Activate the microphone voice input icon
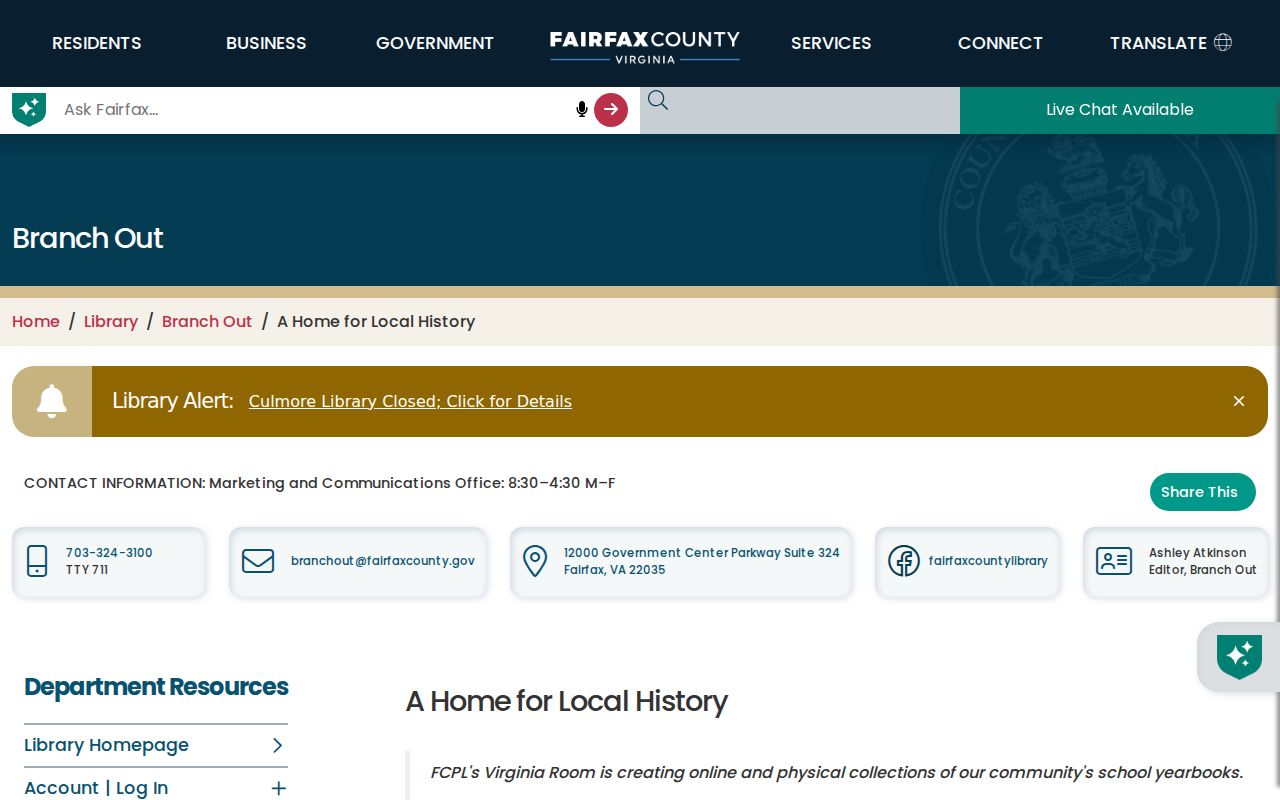The width and height of the screenshot is (1280, 800). click(x=582, y=109)
